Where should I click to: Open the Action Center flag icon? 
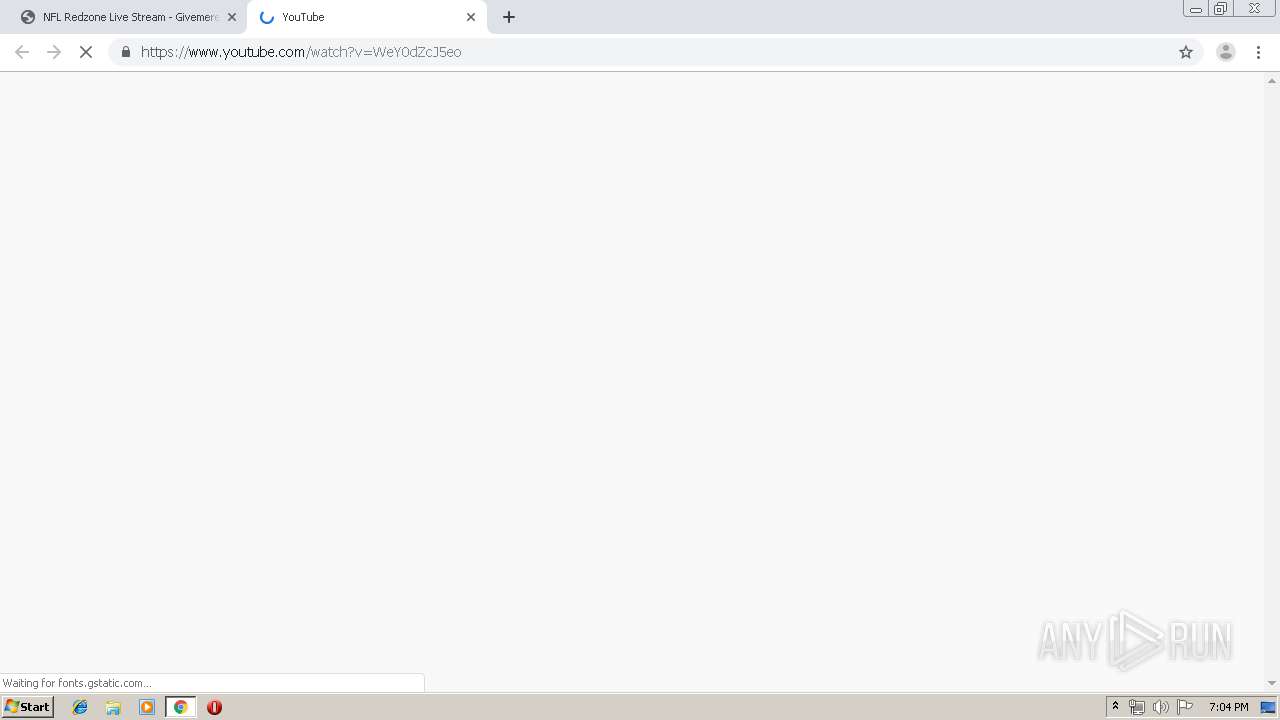(x=1185, y=707)
